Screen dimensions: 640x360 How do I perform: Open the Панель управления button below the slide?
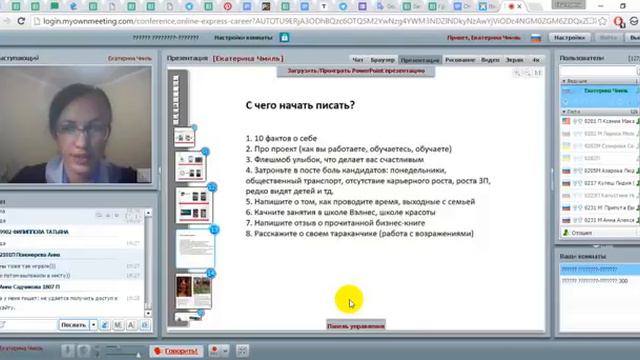(356, 326)
